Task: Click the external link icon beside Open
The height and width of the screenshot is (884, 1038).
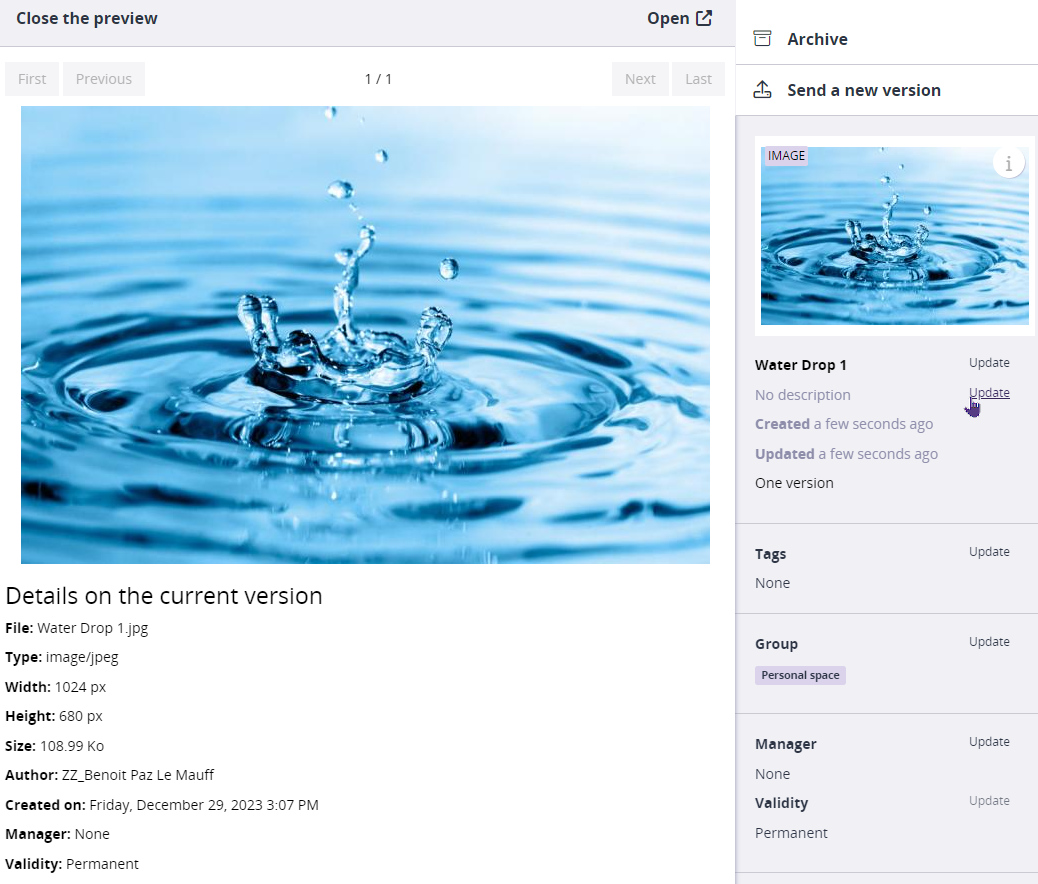Action: [x=704, y=18]
